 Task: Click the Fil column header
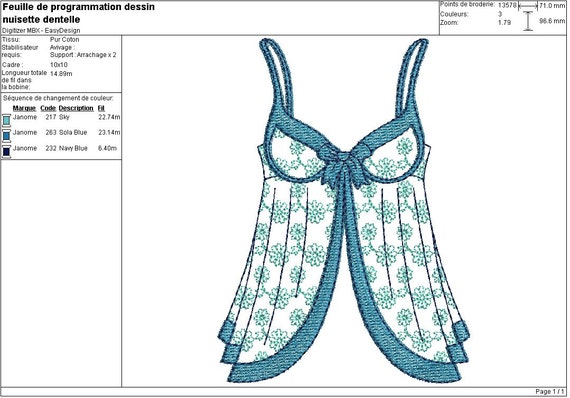tap(101, 108)
